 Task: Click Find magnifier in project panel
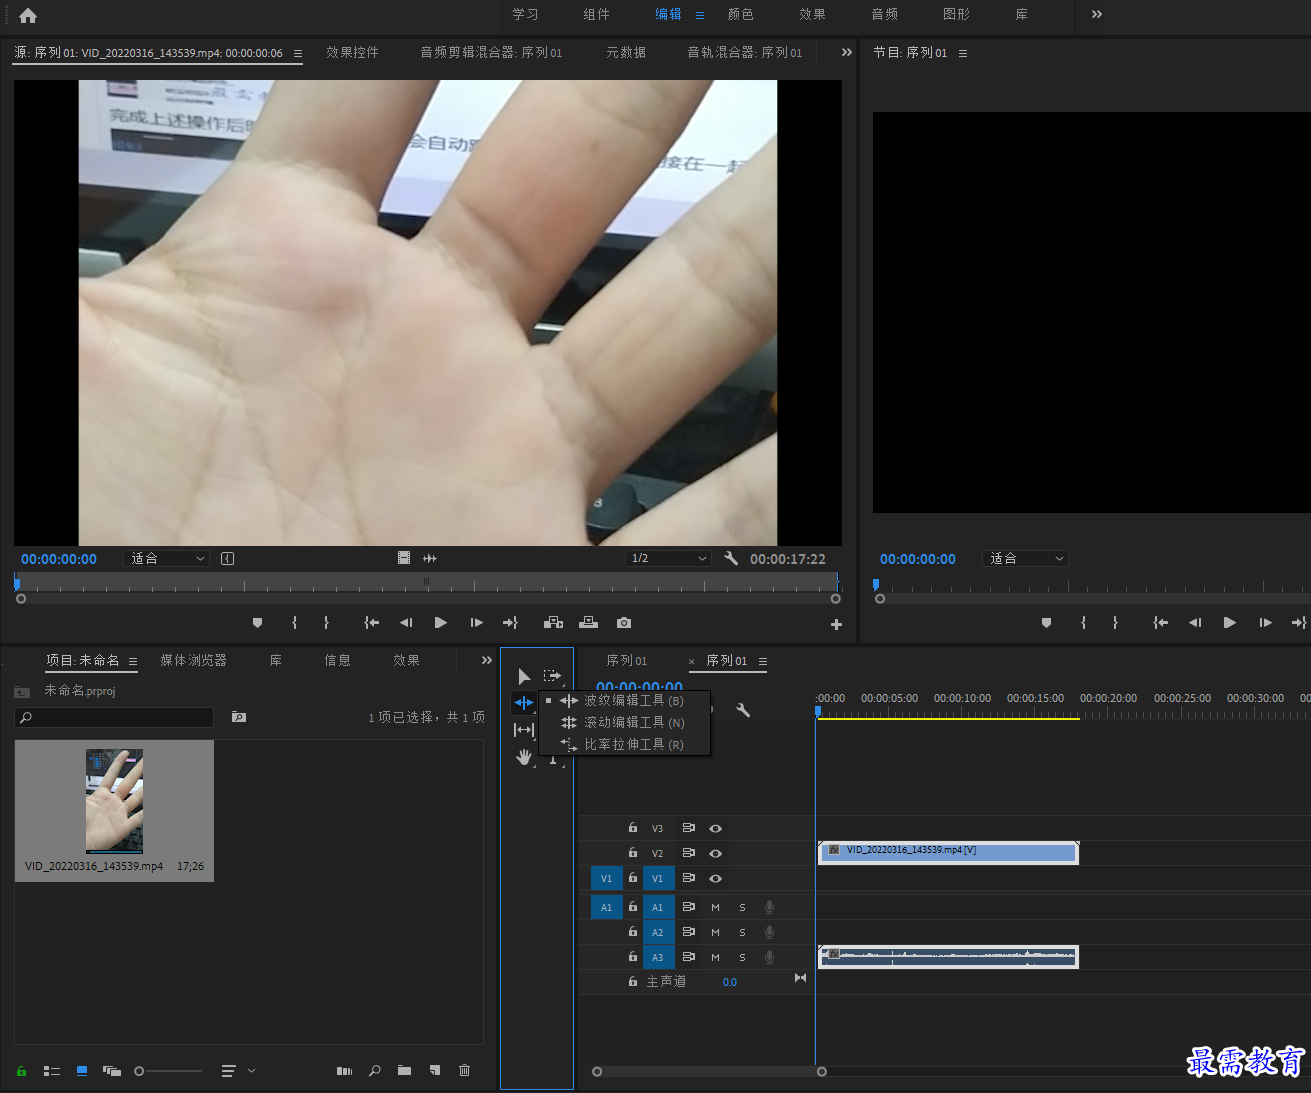pos(375,1071)
